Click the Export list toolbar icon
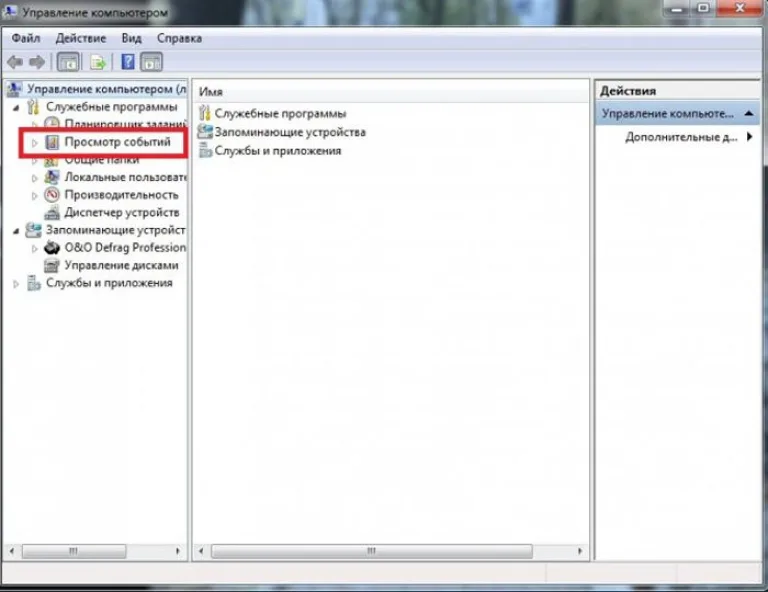Viewport: 768px width, 592px height. (x=98, y=62)
